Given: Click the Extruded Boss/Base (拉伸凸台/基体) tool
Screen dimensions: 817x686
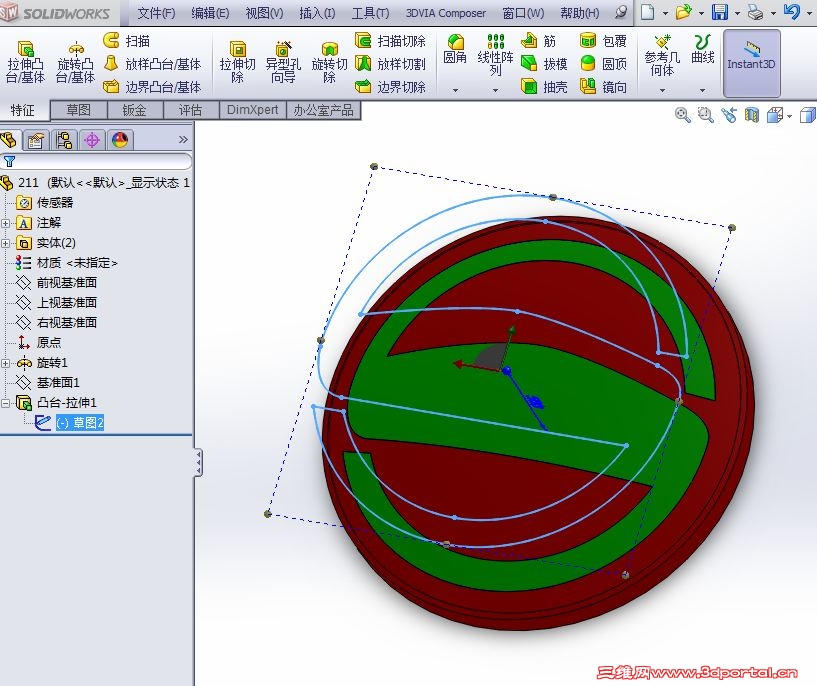Looking at the screenshot, I should [25, 61].
